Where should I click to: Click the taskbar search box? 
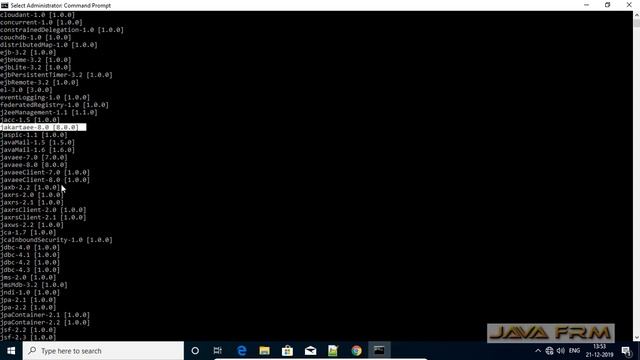103,351
